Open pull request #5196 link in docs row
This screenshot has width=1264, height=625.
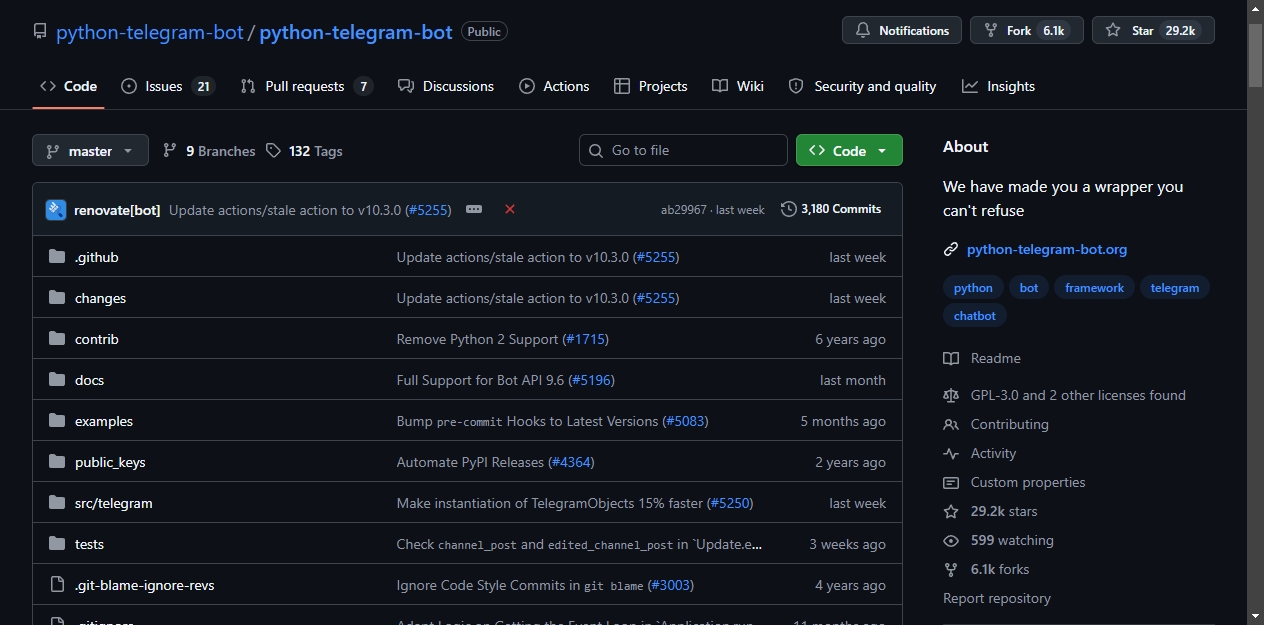tap(591, 380)
